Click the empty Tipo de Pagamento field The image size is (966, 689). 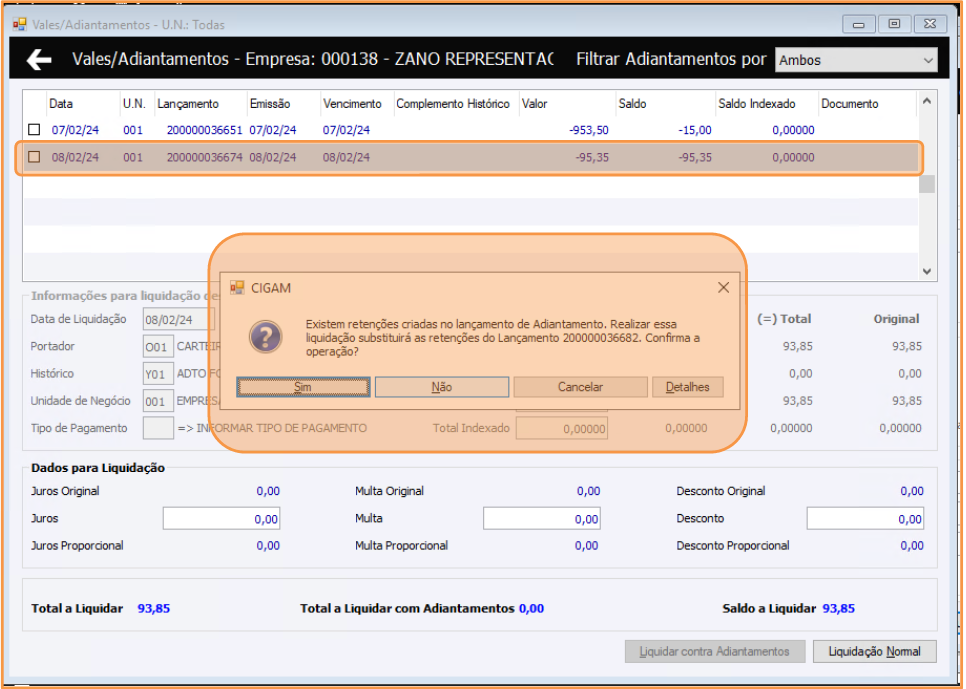click(x=158, y=428)
